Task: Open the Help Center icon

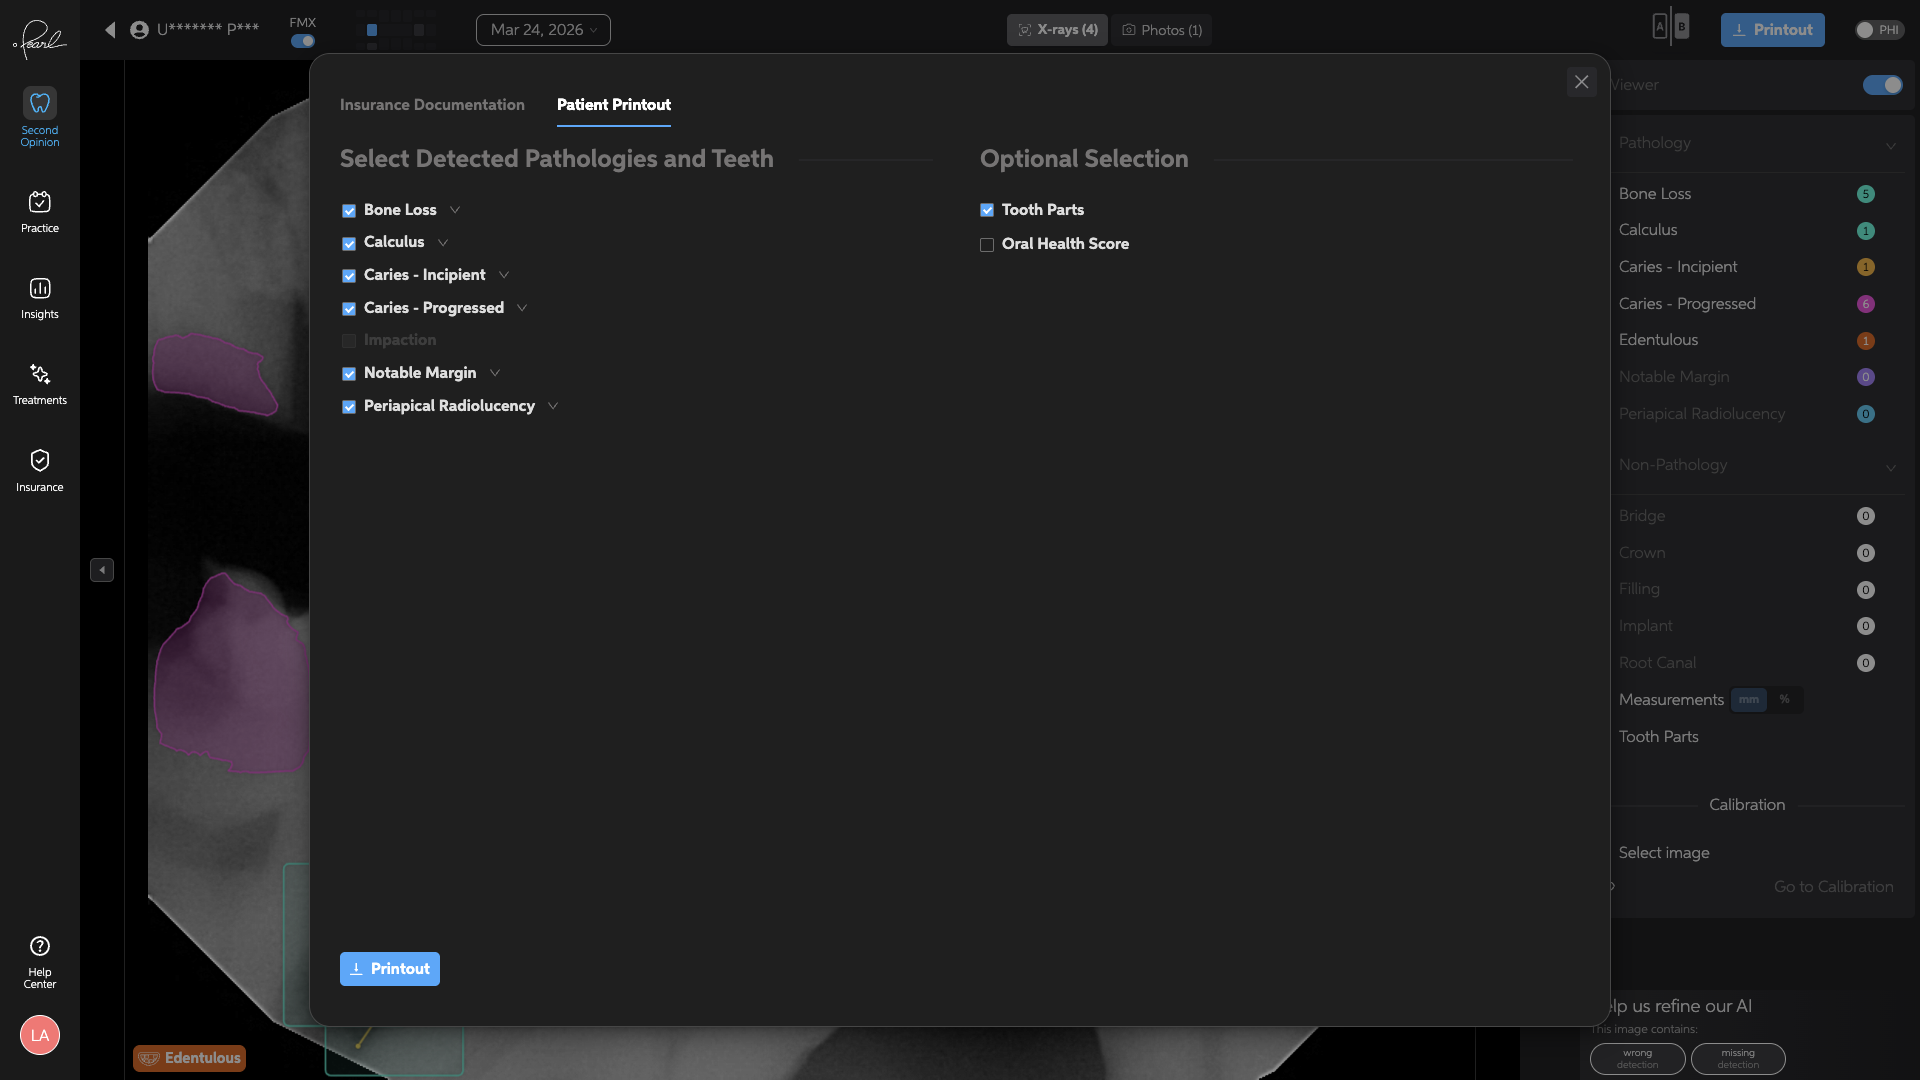Action: [x=40, y=947]
